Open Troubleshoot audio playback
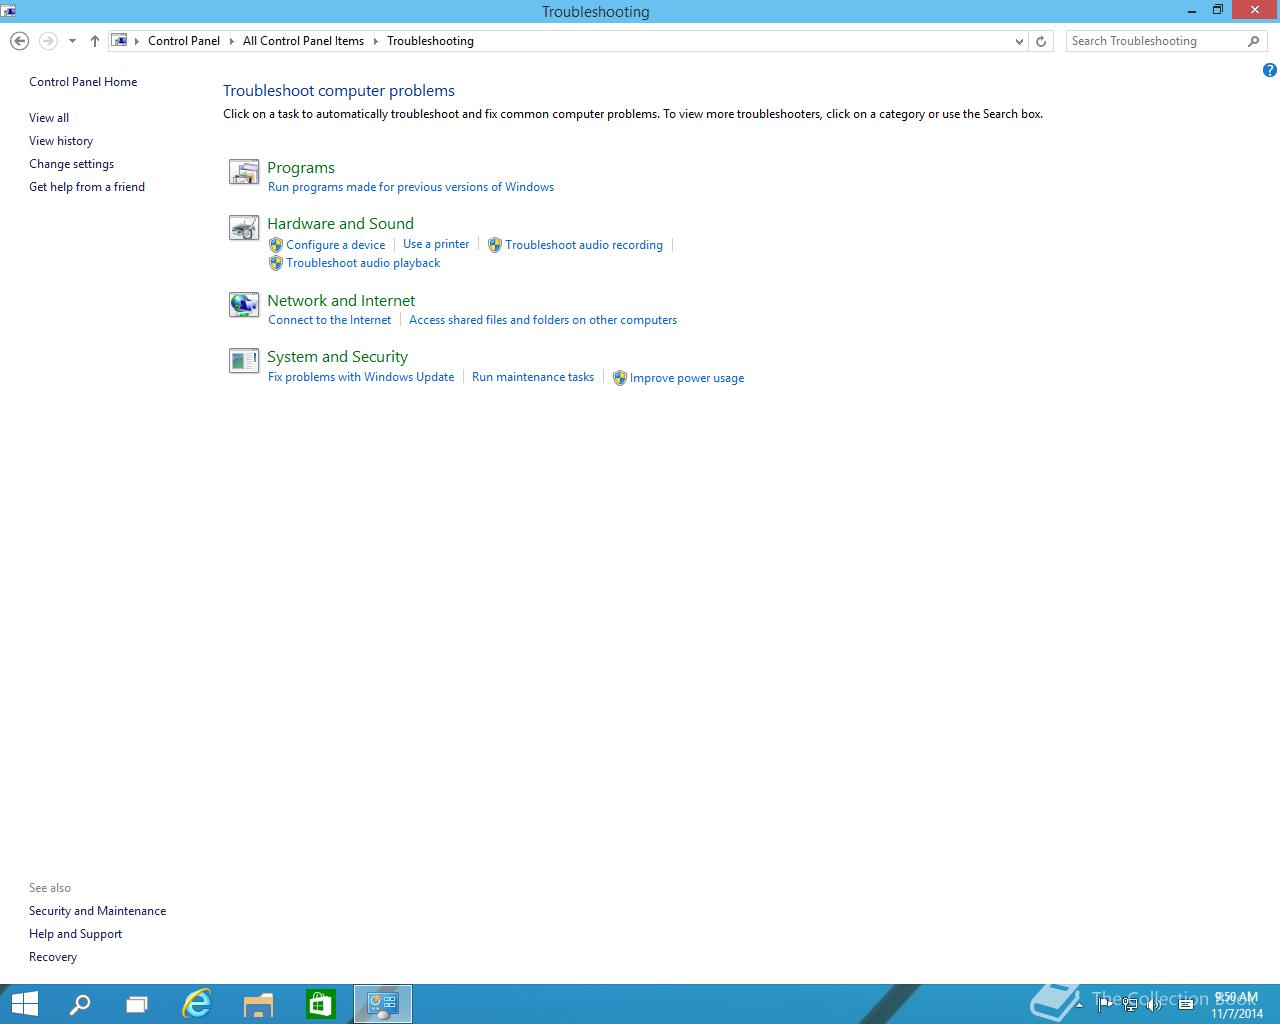 click(x=363, y=263)
